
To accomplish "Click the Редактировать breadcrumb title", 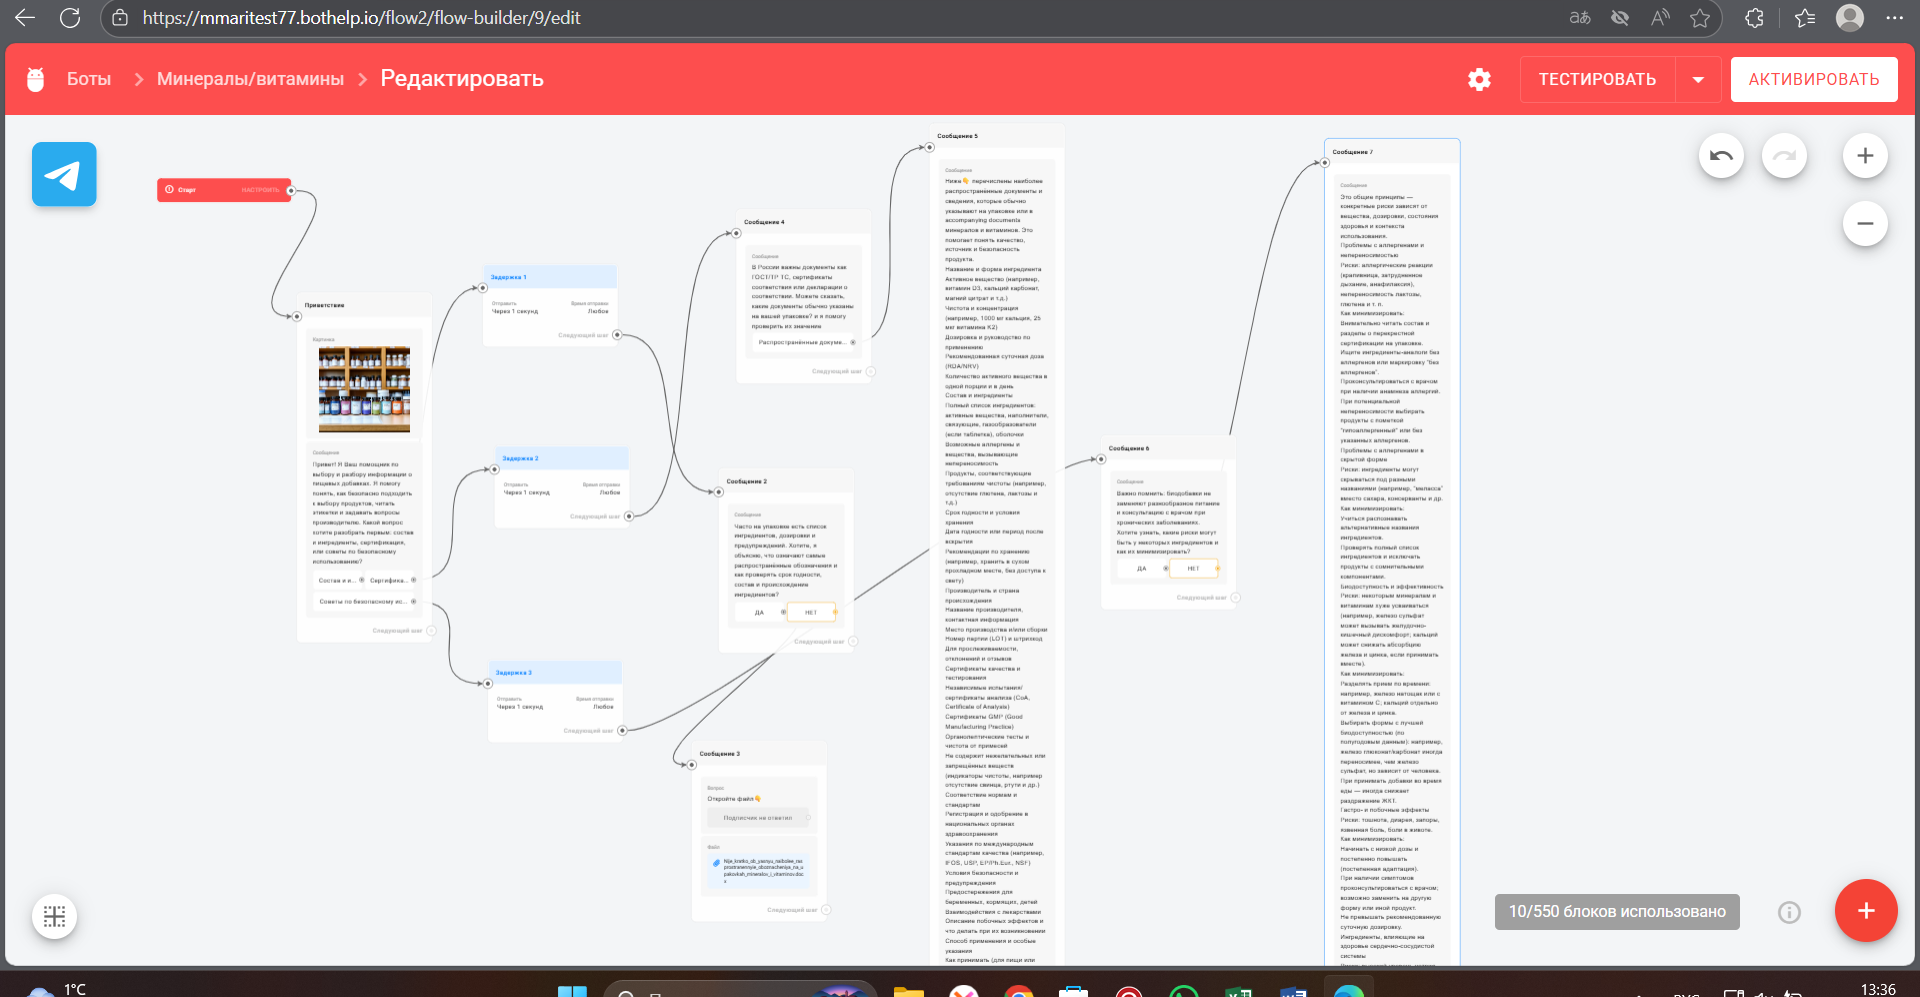I will coord(462,79).
